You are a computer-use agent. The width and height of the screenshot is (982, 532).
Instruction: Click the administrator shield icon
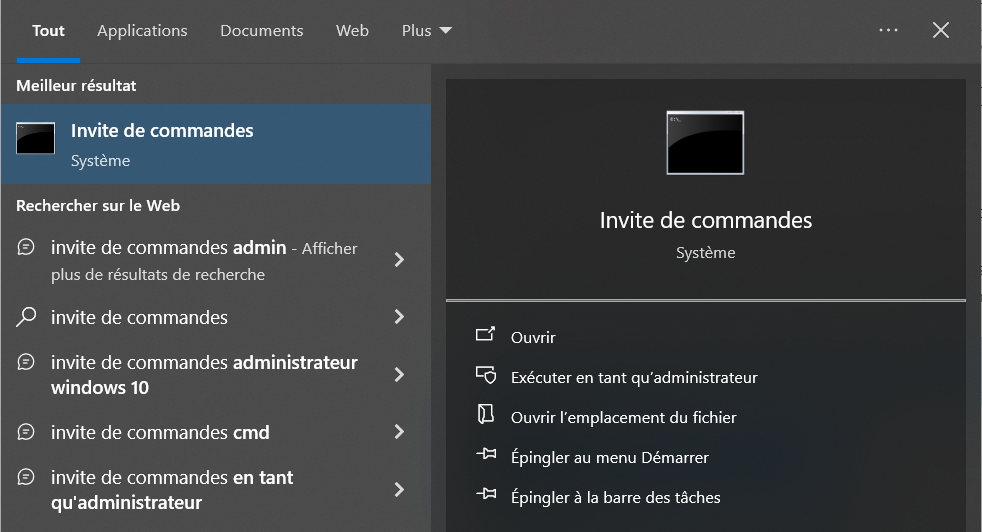[x=485, y=376]
